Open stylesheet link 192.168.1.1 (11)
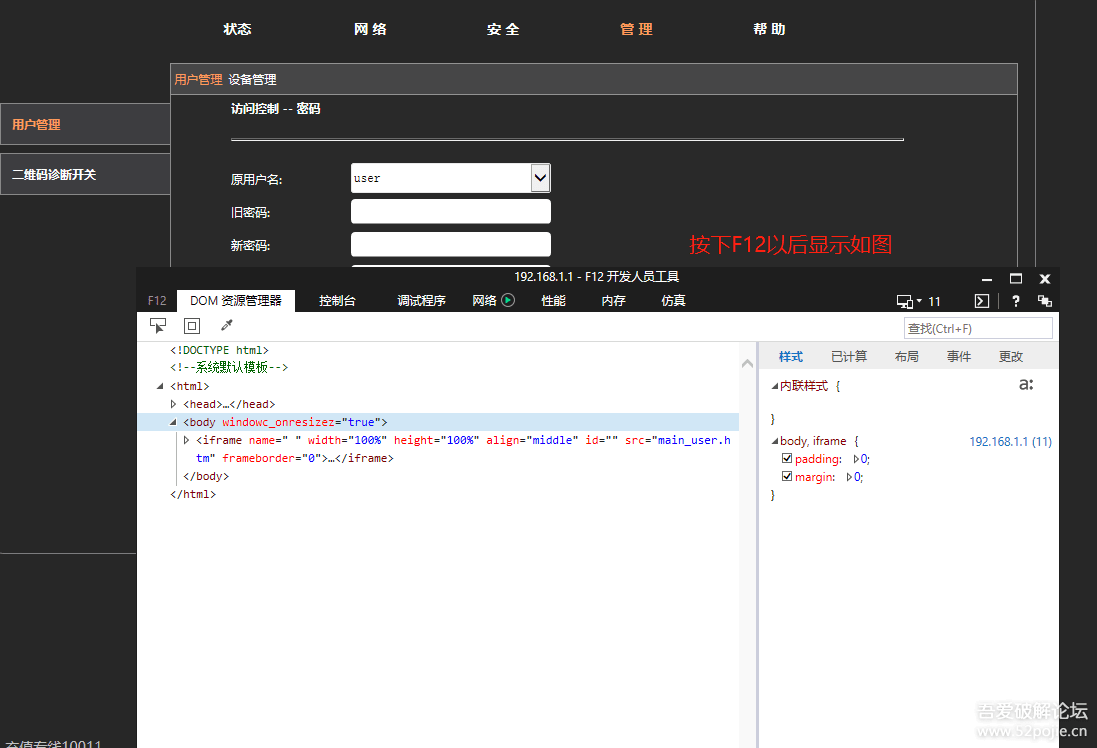Viewport: 1097px width, 748px height. [1010, 442]
